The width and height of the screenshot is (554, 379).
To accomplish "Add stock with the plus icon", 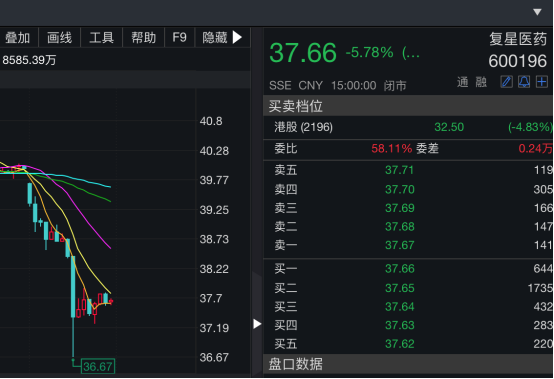I will coord(542,82).
